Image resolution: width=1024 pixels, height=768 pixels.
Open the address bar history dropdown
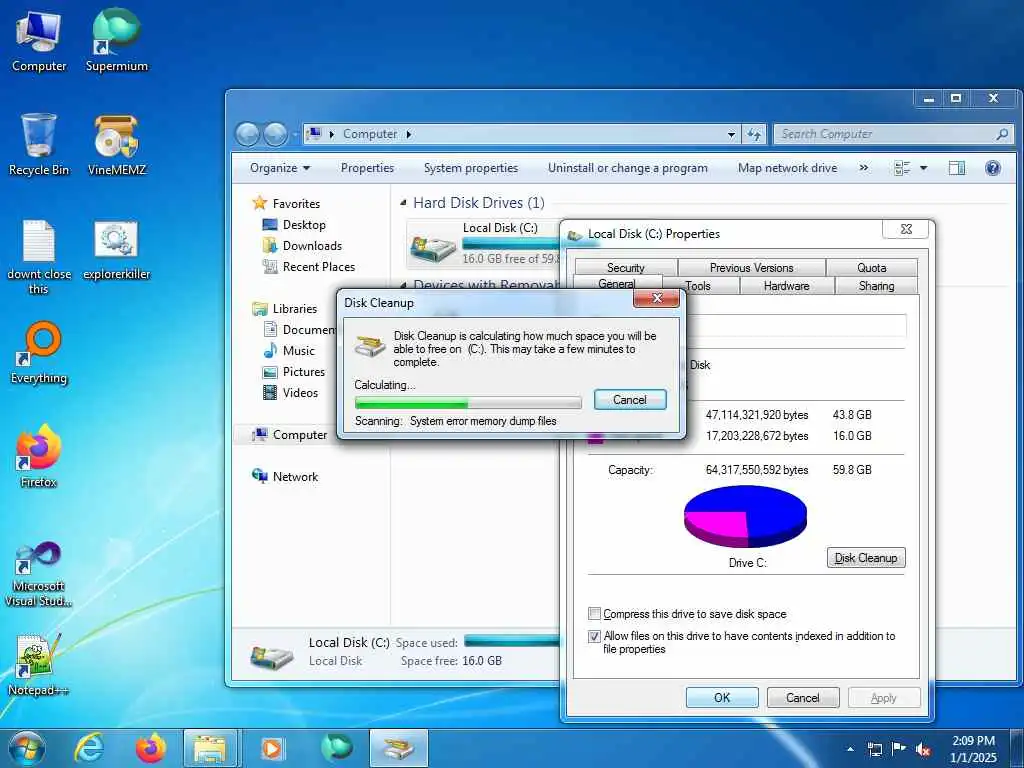point(731,134)
